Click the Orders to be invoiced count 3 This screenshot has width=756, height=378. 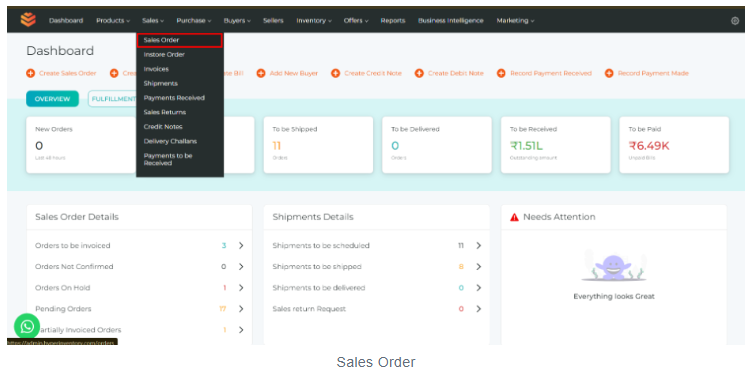coord(224,245)
